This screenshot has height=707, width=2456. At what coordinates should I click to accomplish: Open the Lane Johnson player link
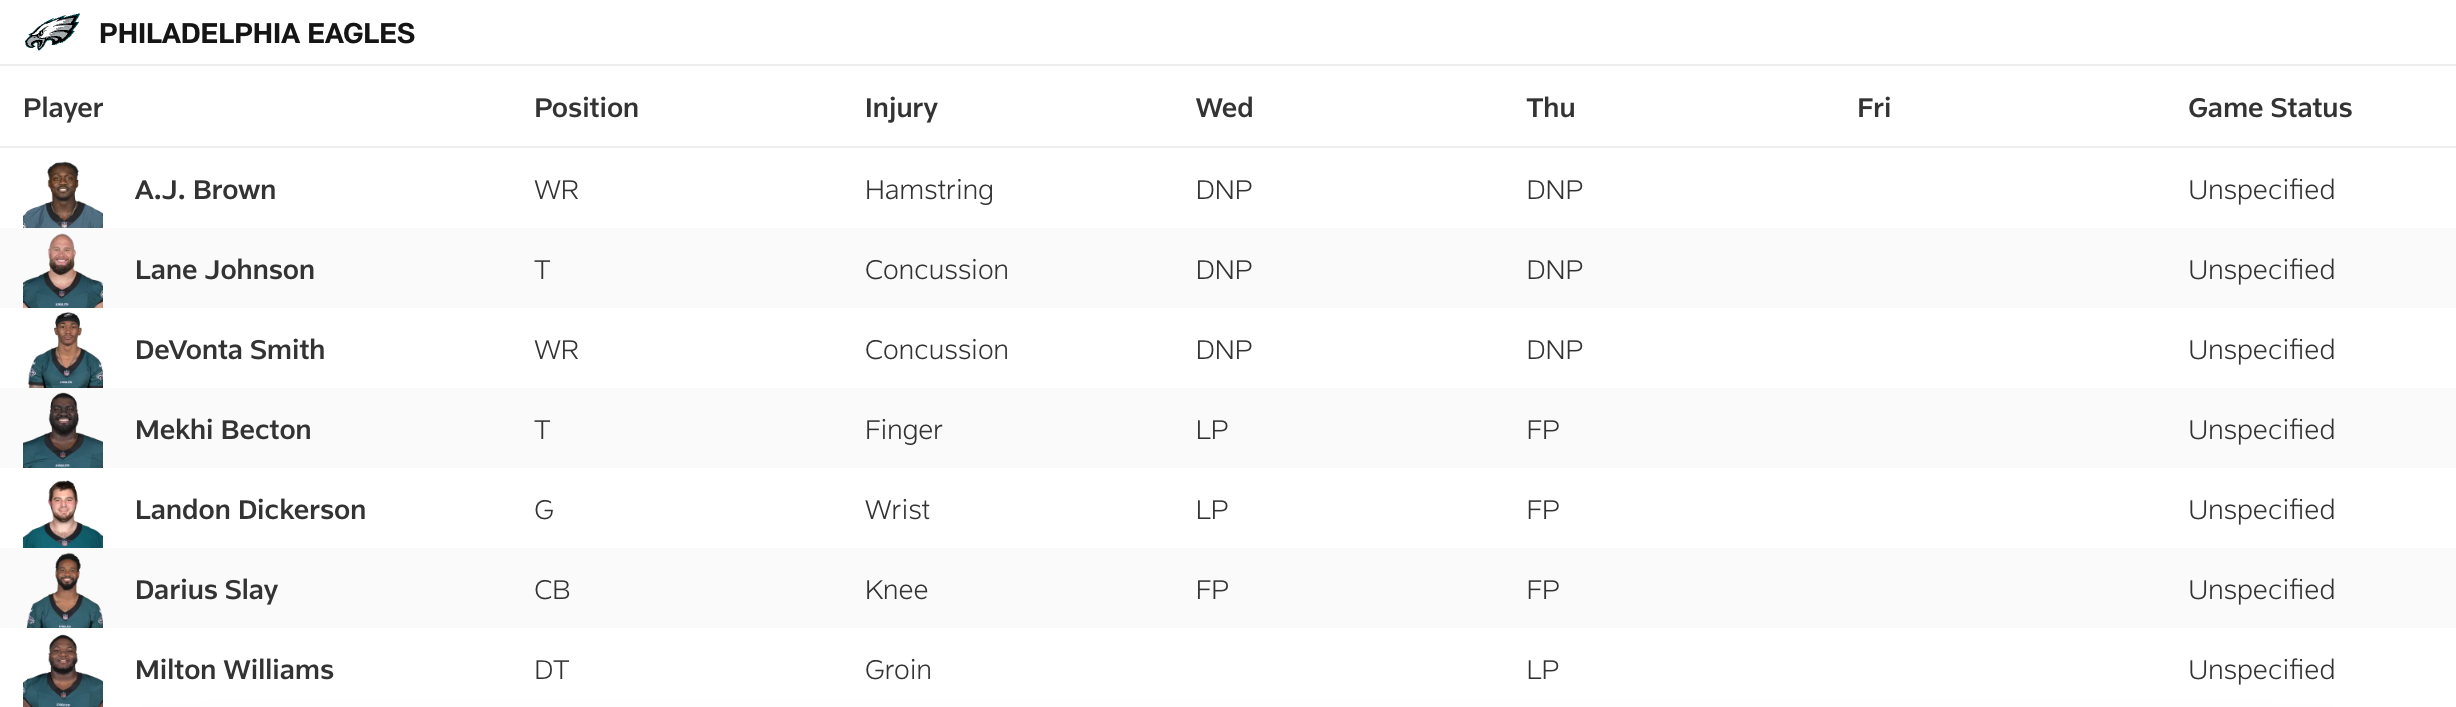tap(224, 270)
